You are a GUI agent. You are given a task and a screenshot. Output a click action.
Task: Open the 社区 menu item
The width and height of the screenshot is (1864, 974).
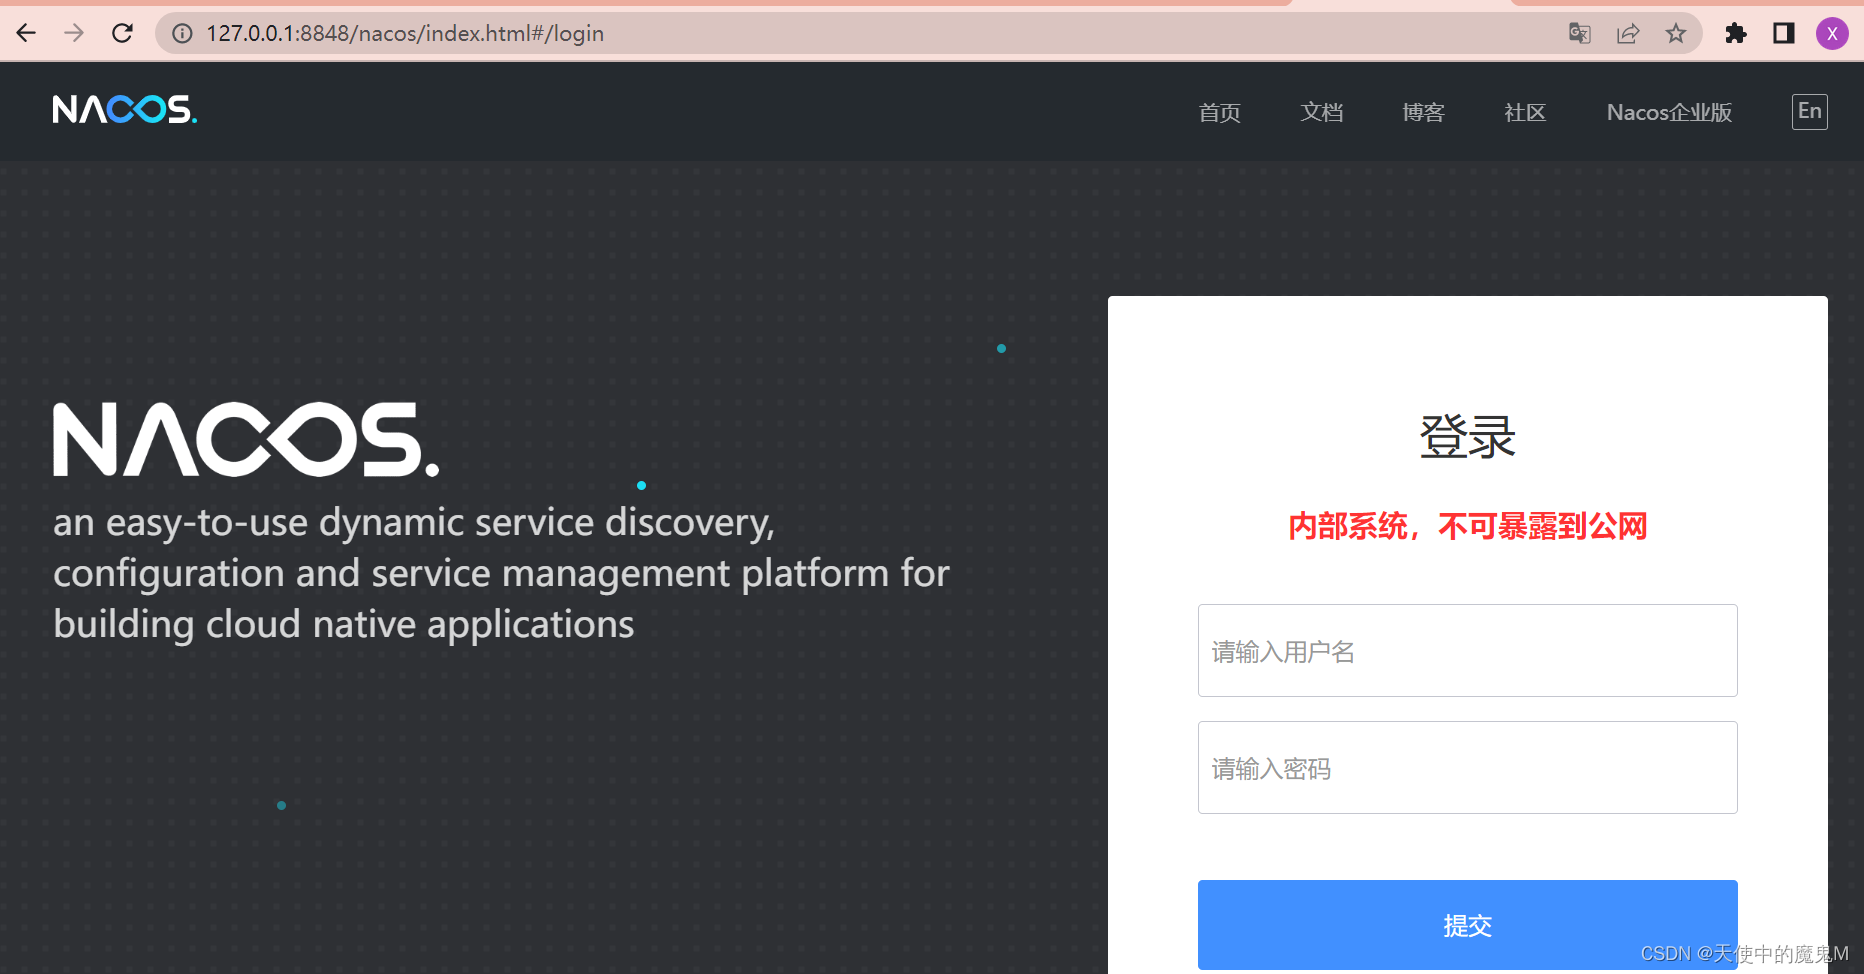coord(1525,112)
